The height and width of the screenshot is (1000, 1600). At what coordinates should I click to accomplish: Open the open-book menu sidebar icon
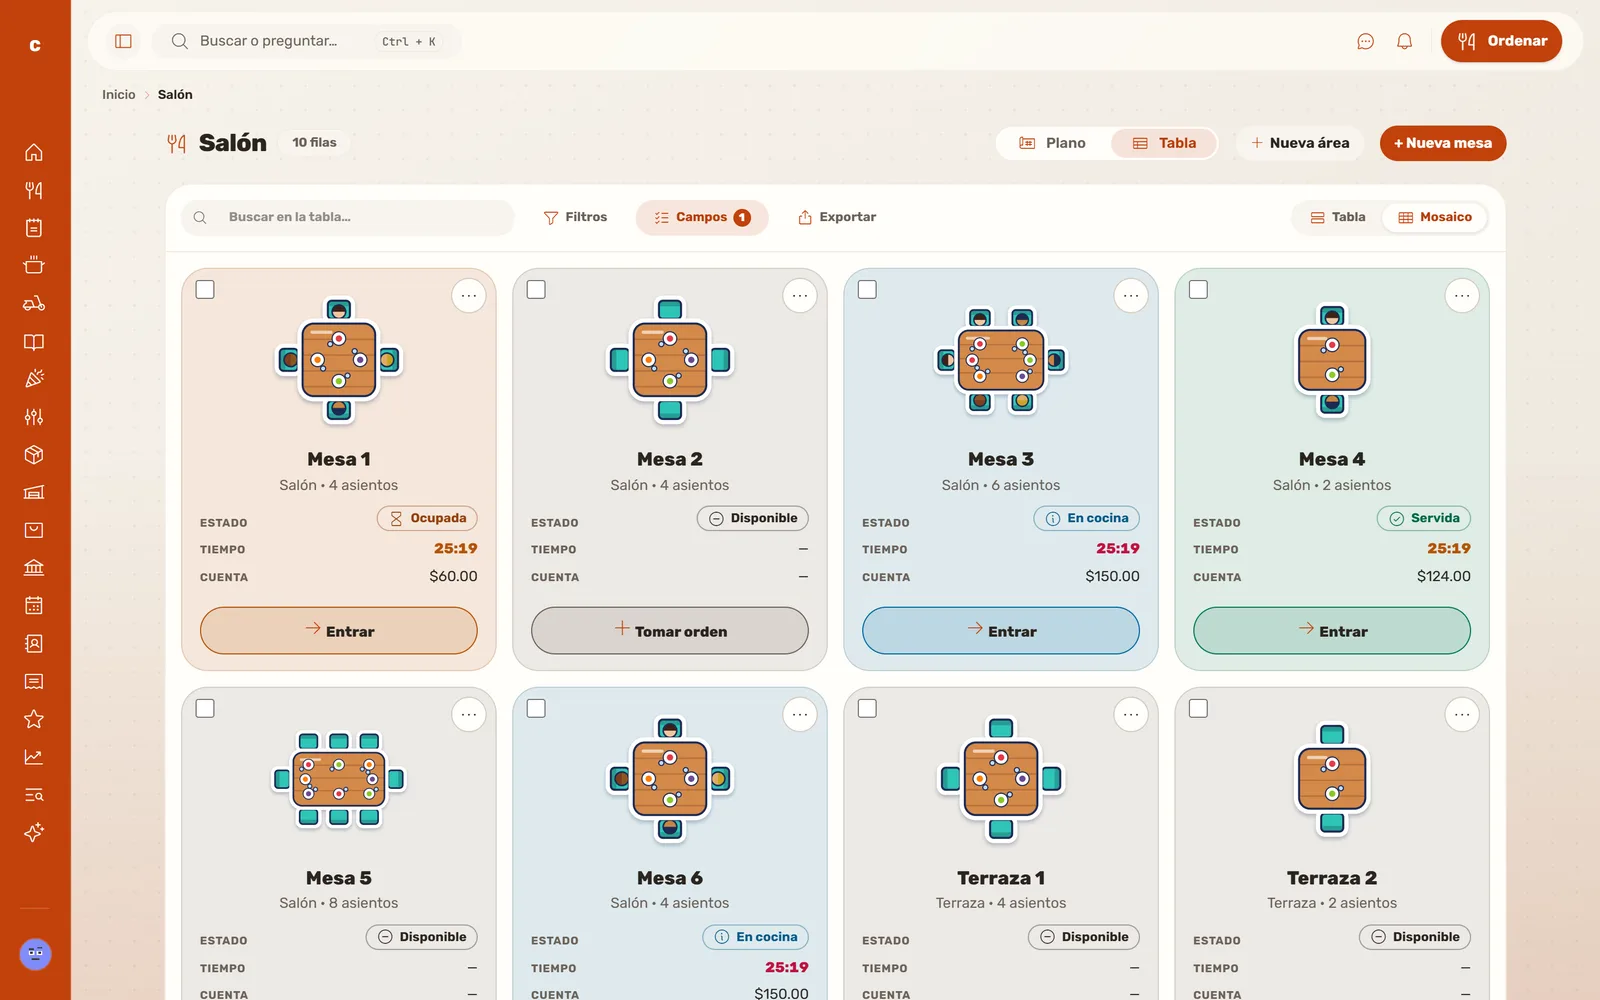(34, 342)
